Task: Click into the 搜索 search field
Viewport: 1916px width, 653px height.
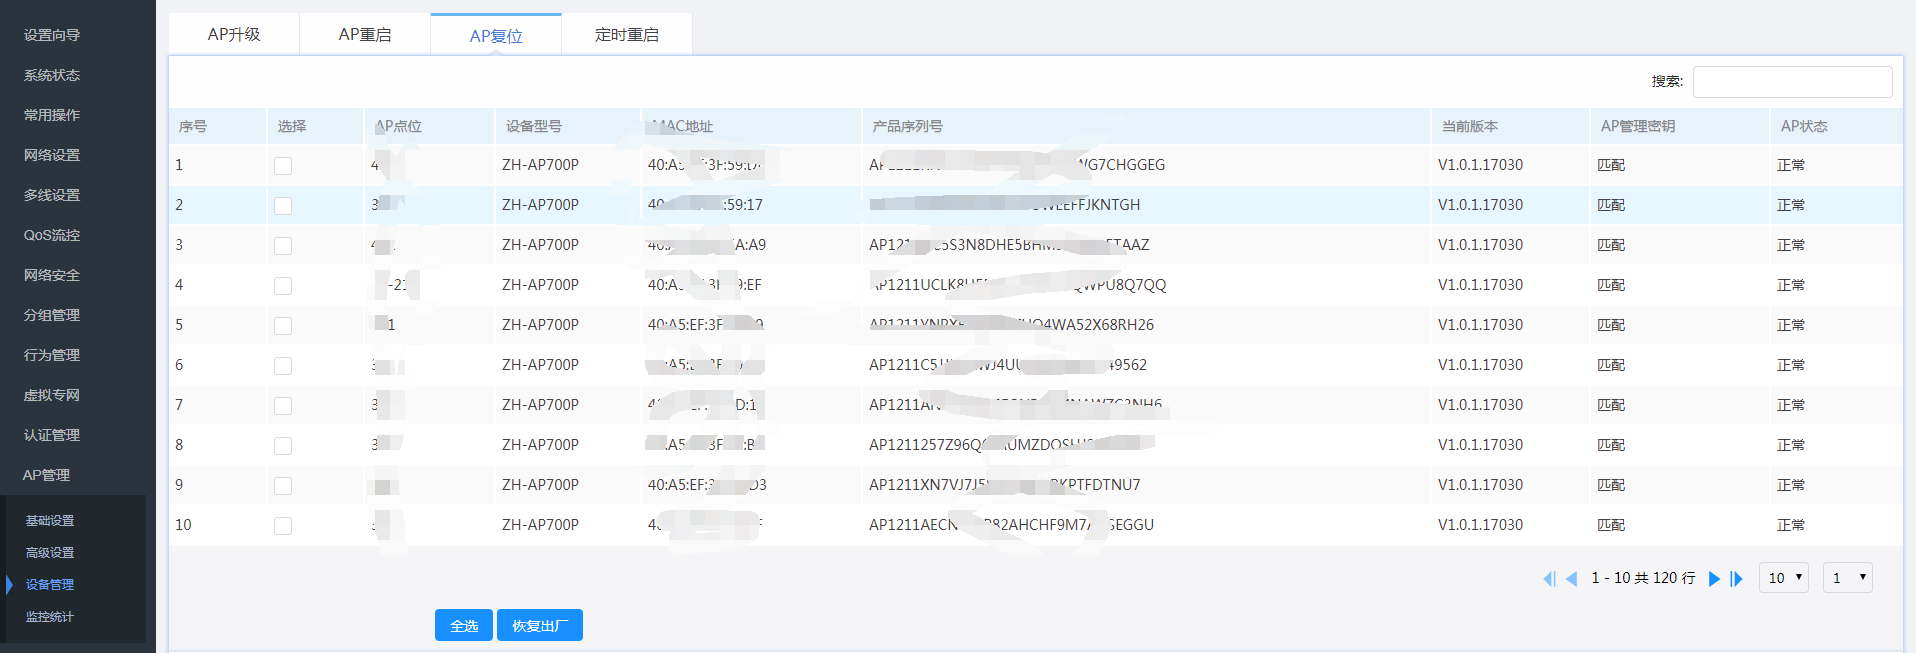Action: pyautogui.click(x=1792, y=82)
